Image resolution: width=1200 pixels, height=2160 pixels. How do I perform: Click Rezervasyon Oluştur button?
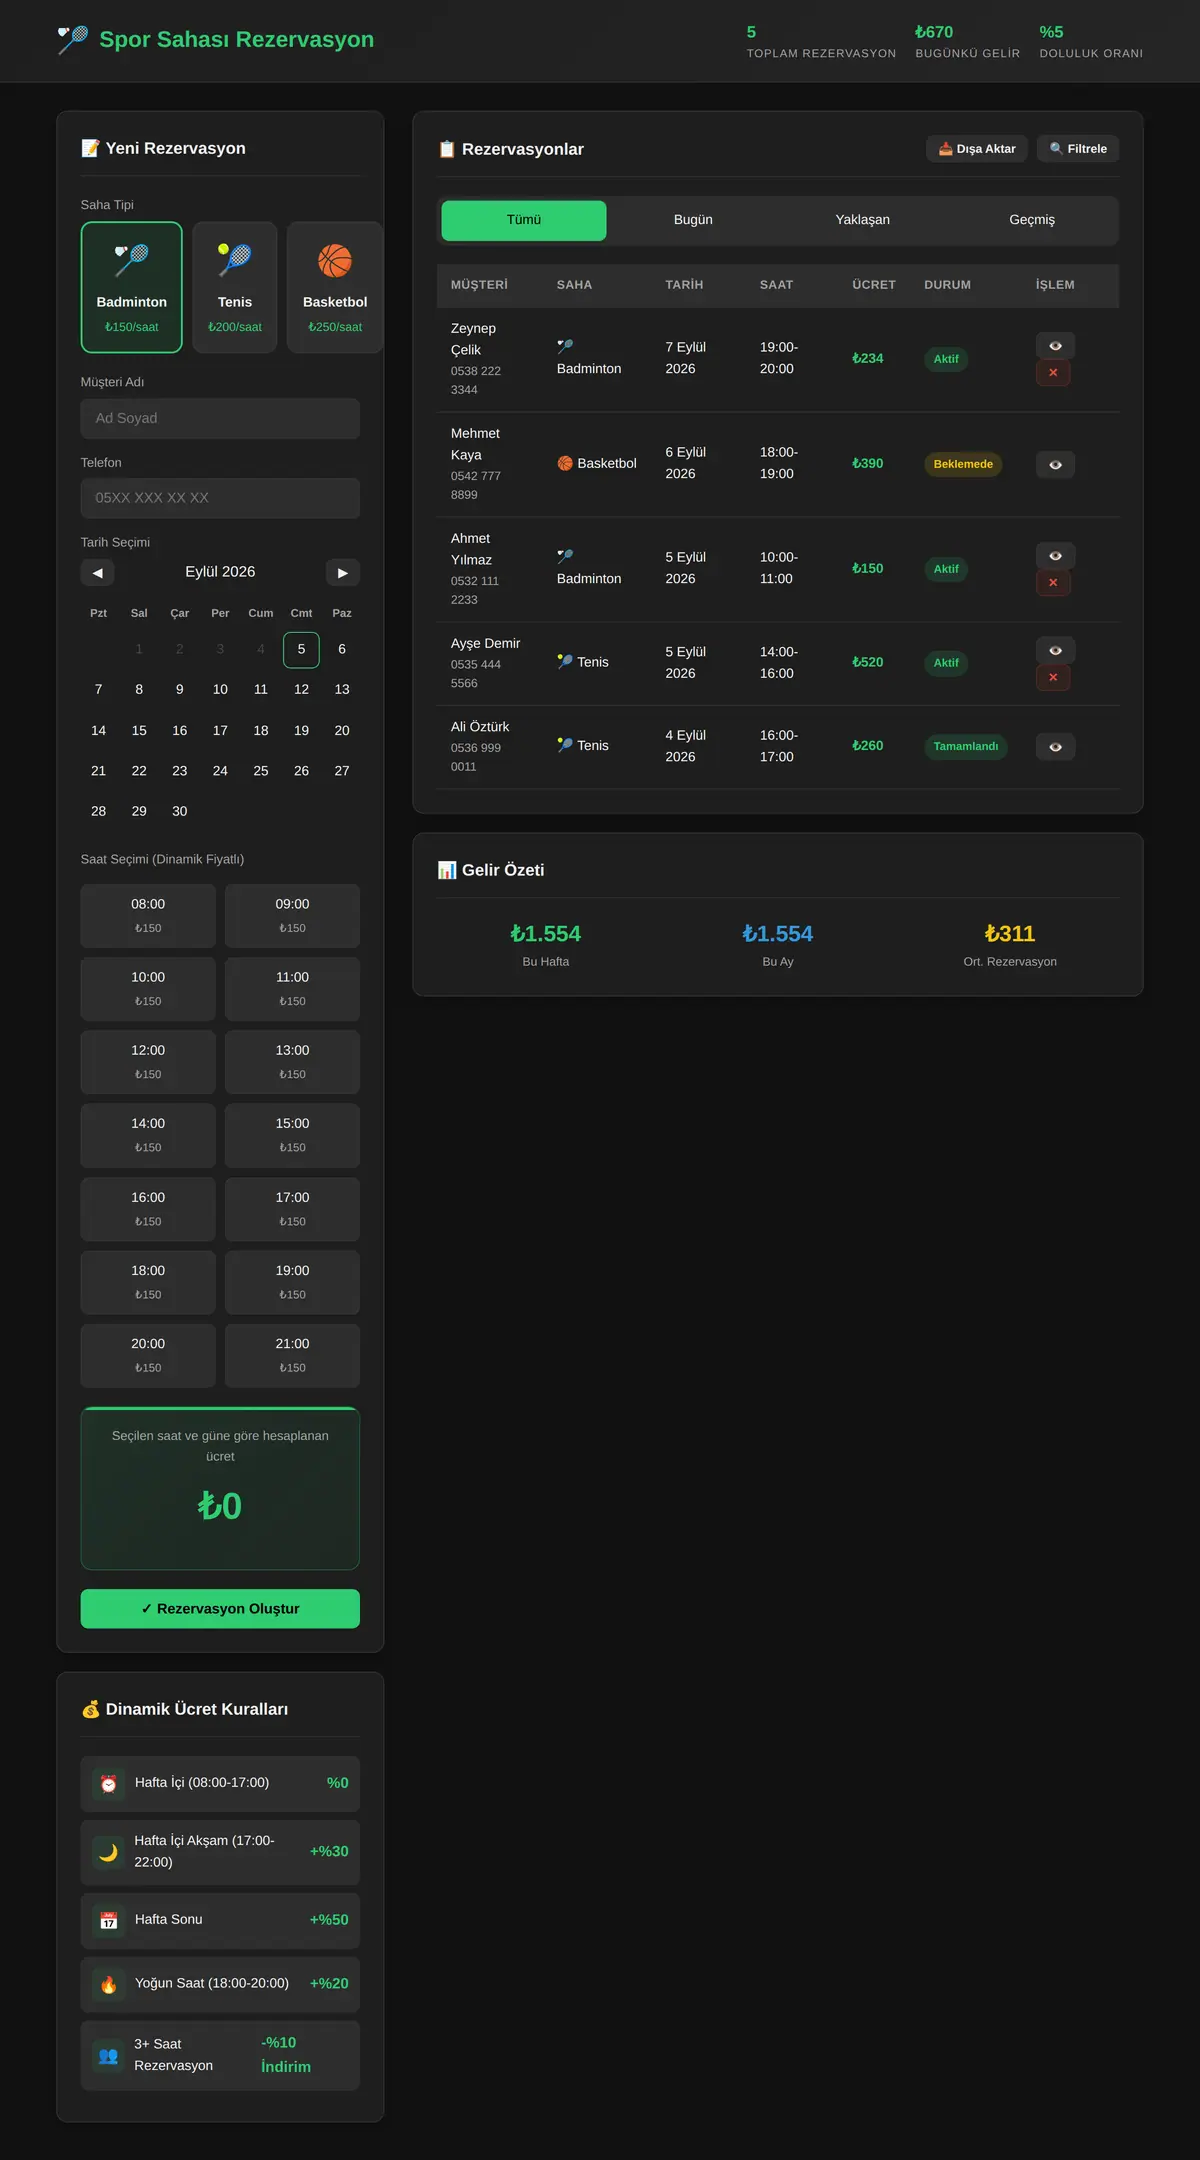(x=220, y=1609)
